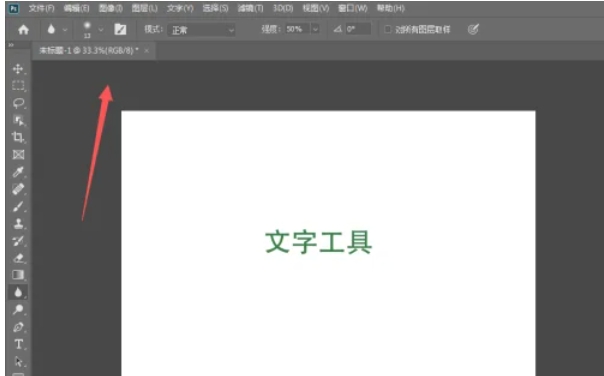The height and width of the screenshot is (376, 604).
Task: Toggle pressure for size icon
Action: pyautogui.click(x=473, y=29)
